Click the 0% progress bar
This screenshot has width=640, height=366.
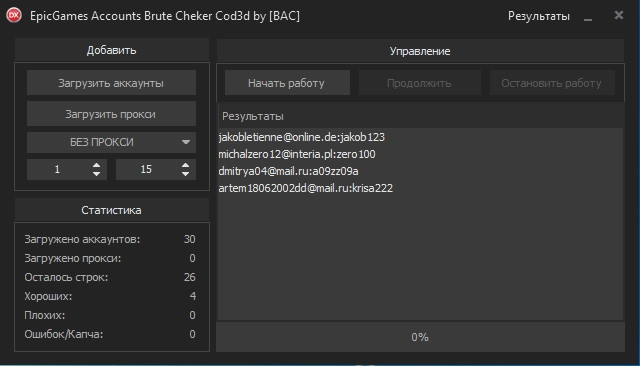(420, 337)
